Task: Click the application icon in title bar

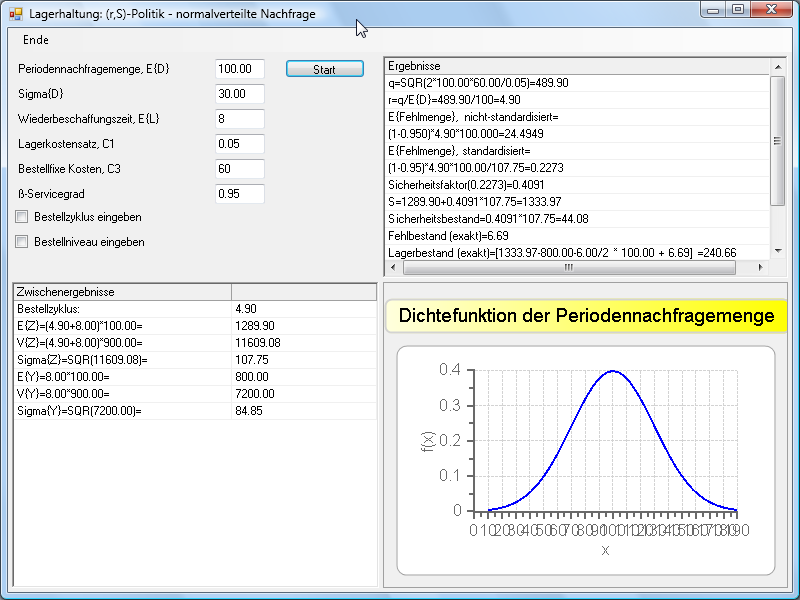Action: point(15,13)
